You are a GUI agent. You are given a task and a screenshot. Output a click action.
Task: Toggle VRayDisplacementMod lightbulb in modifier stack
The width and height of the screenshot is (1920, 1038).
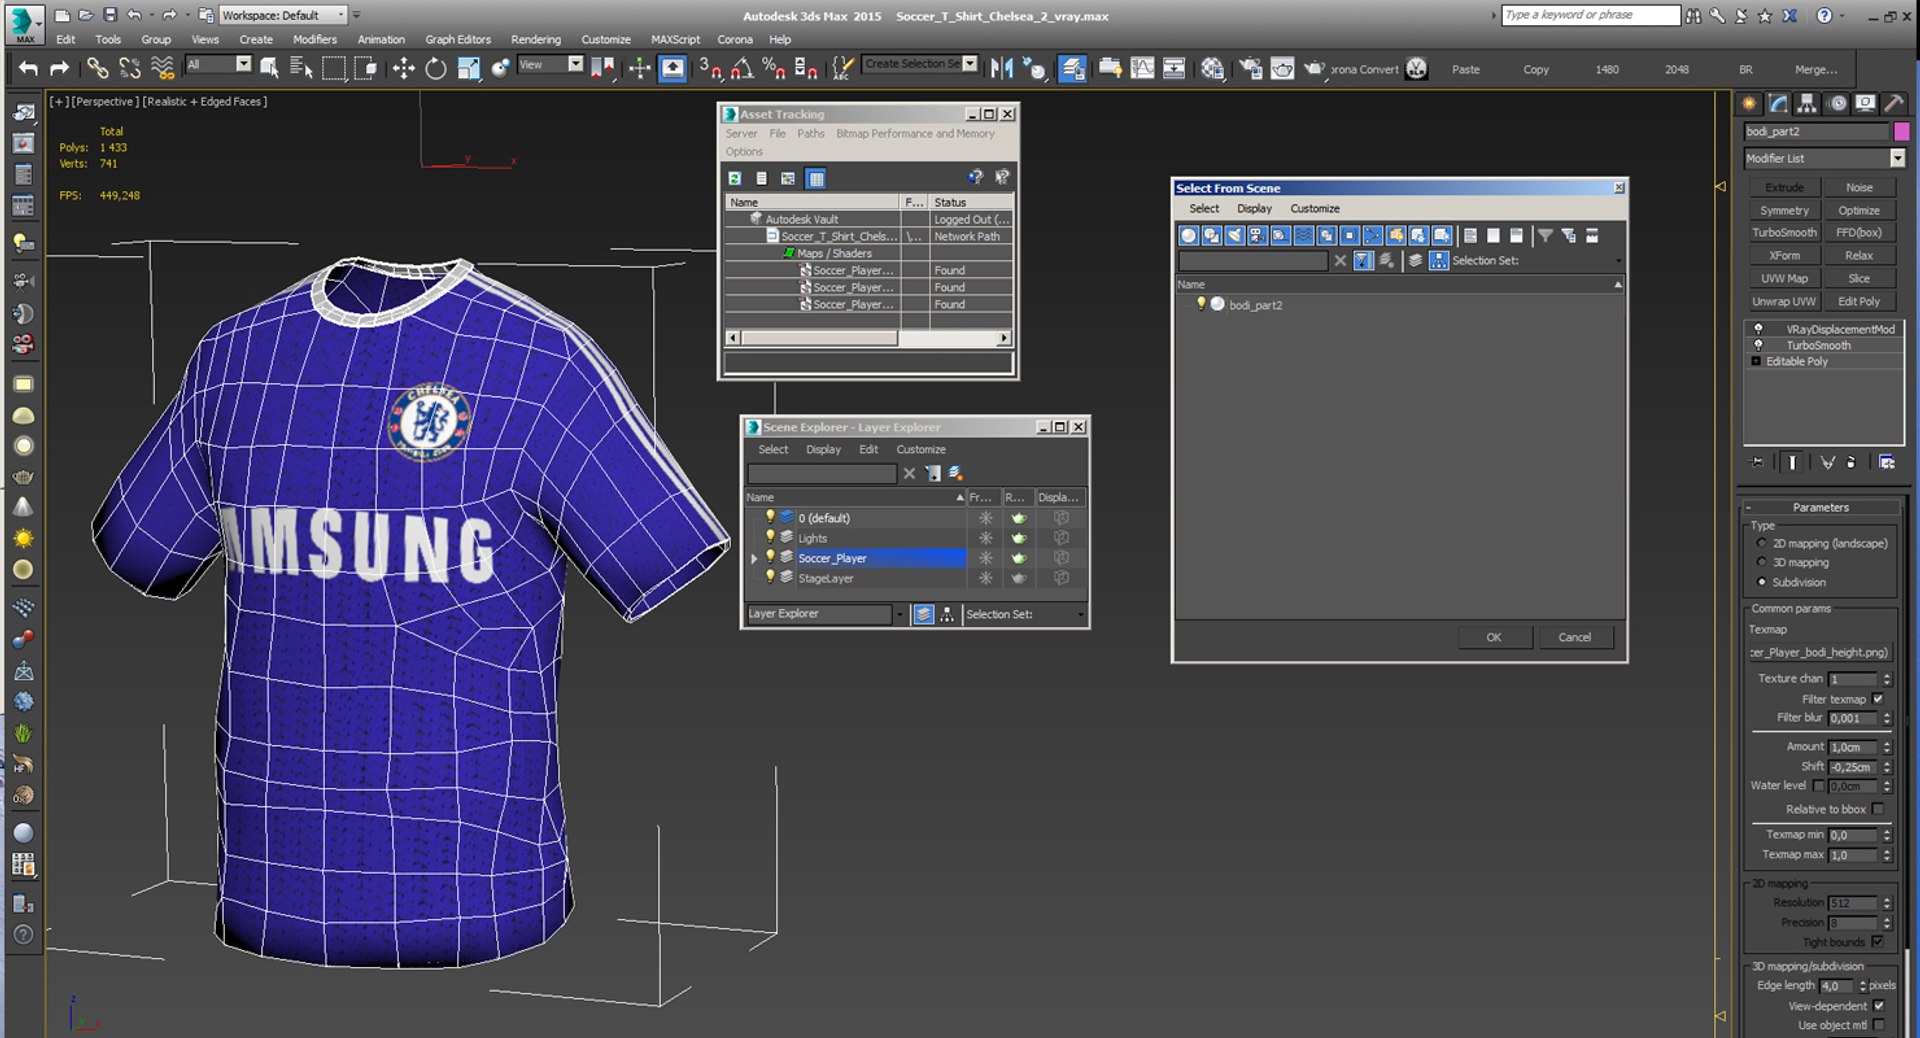pos(1758,329)
